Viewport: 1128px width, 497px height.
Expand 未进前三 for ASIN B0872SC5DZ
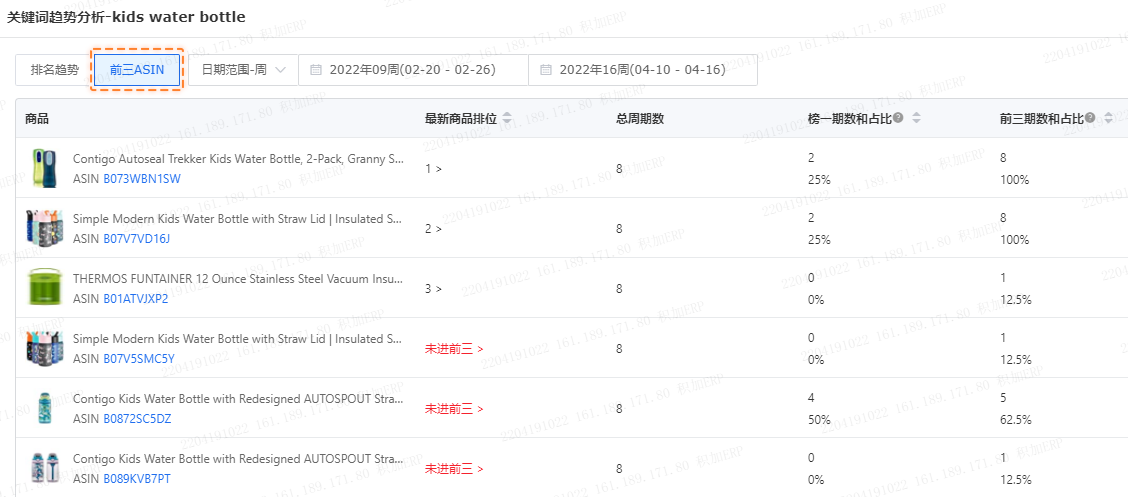click(454, 409)
